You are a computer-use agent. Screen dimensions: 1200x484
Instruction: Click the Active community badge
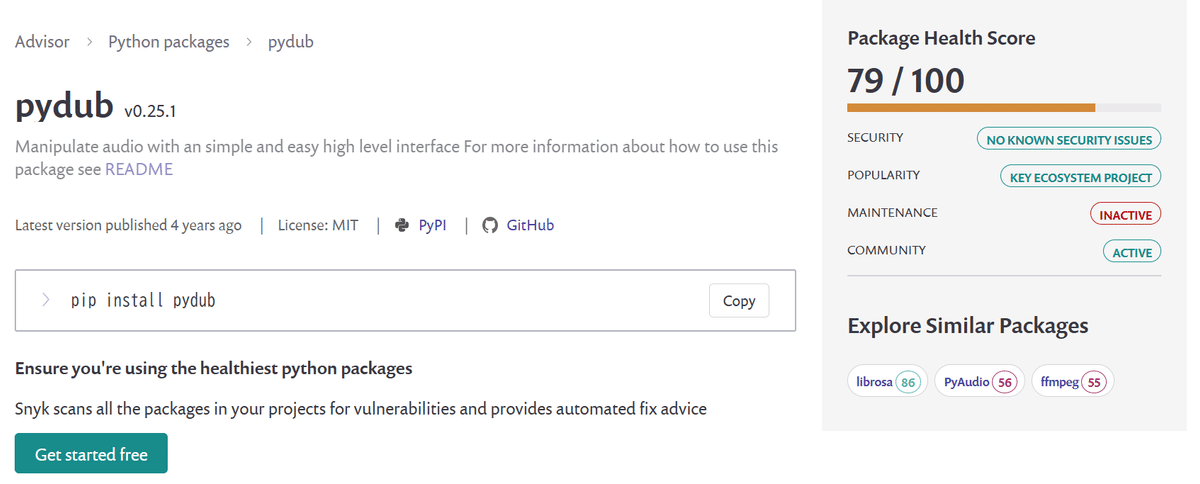point(1132,252)
